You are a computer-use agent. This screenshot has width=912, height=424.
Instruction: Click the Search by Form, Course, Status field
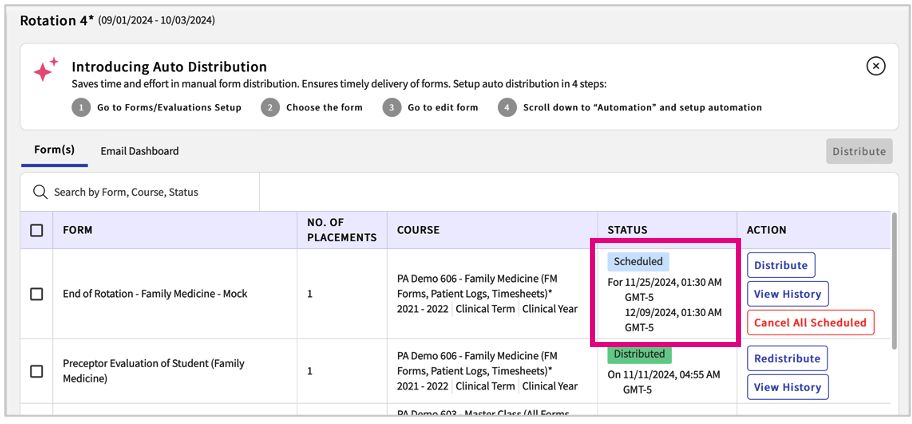coord(150,192)
